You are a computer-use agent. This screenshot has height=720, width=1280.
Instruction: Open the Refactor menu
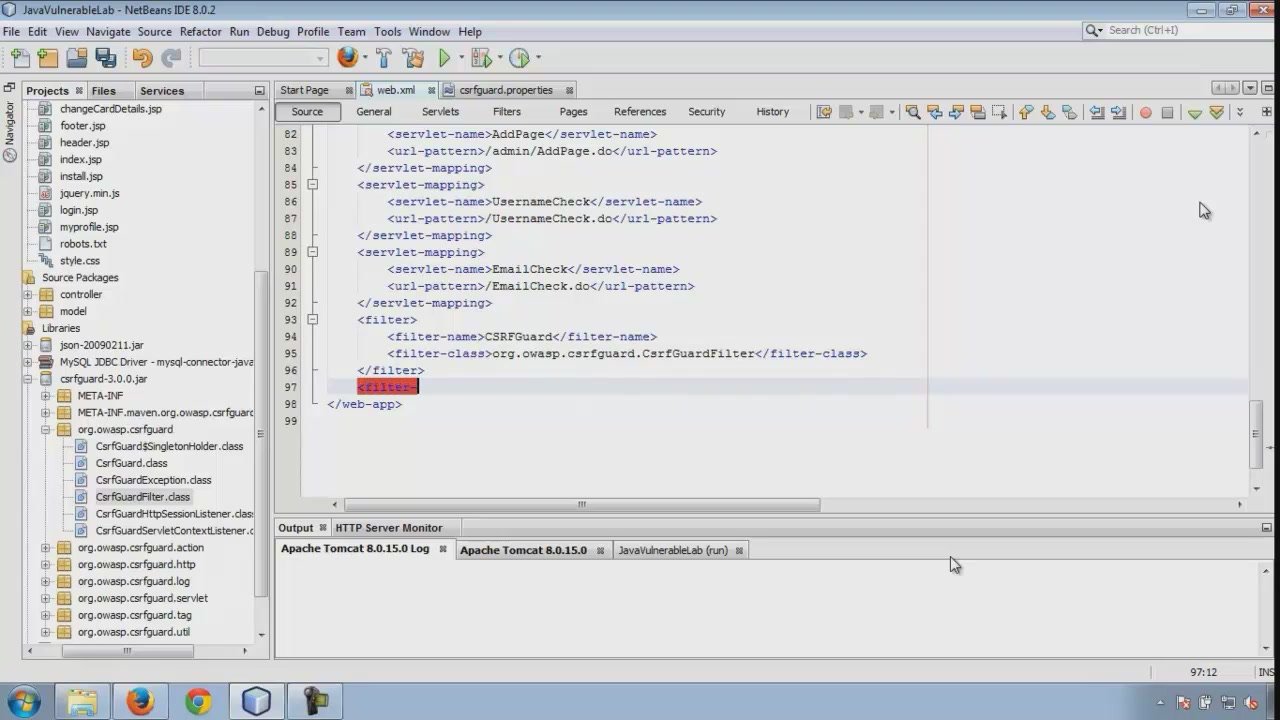200,32
